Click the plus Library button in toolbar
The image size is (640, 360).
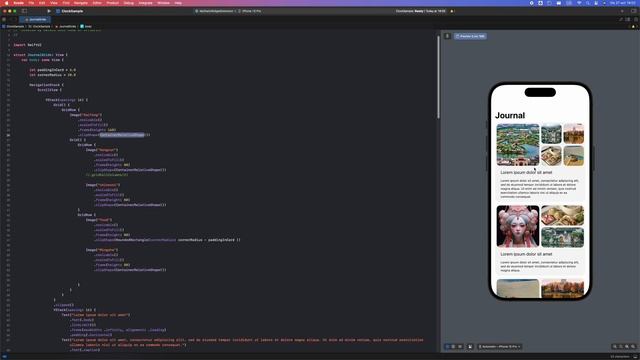(x=622, y=11)
